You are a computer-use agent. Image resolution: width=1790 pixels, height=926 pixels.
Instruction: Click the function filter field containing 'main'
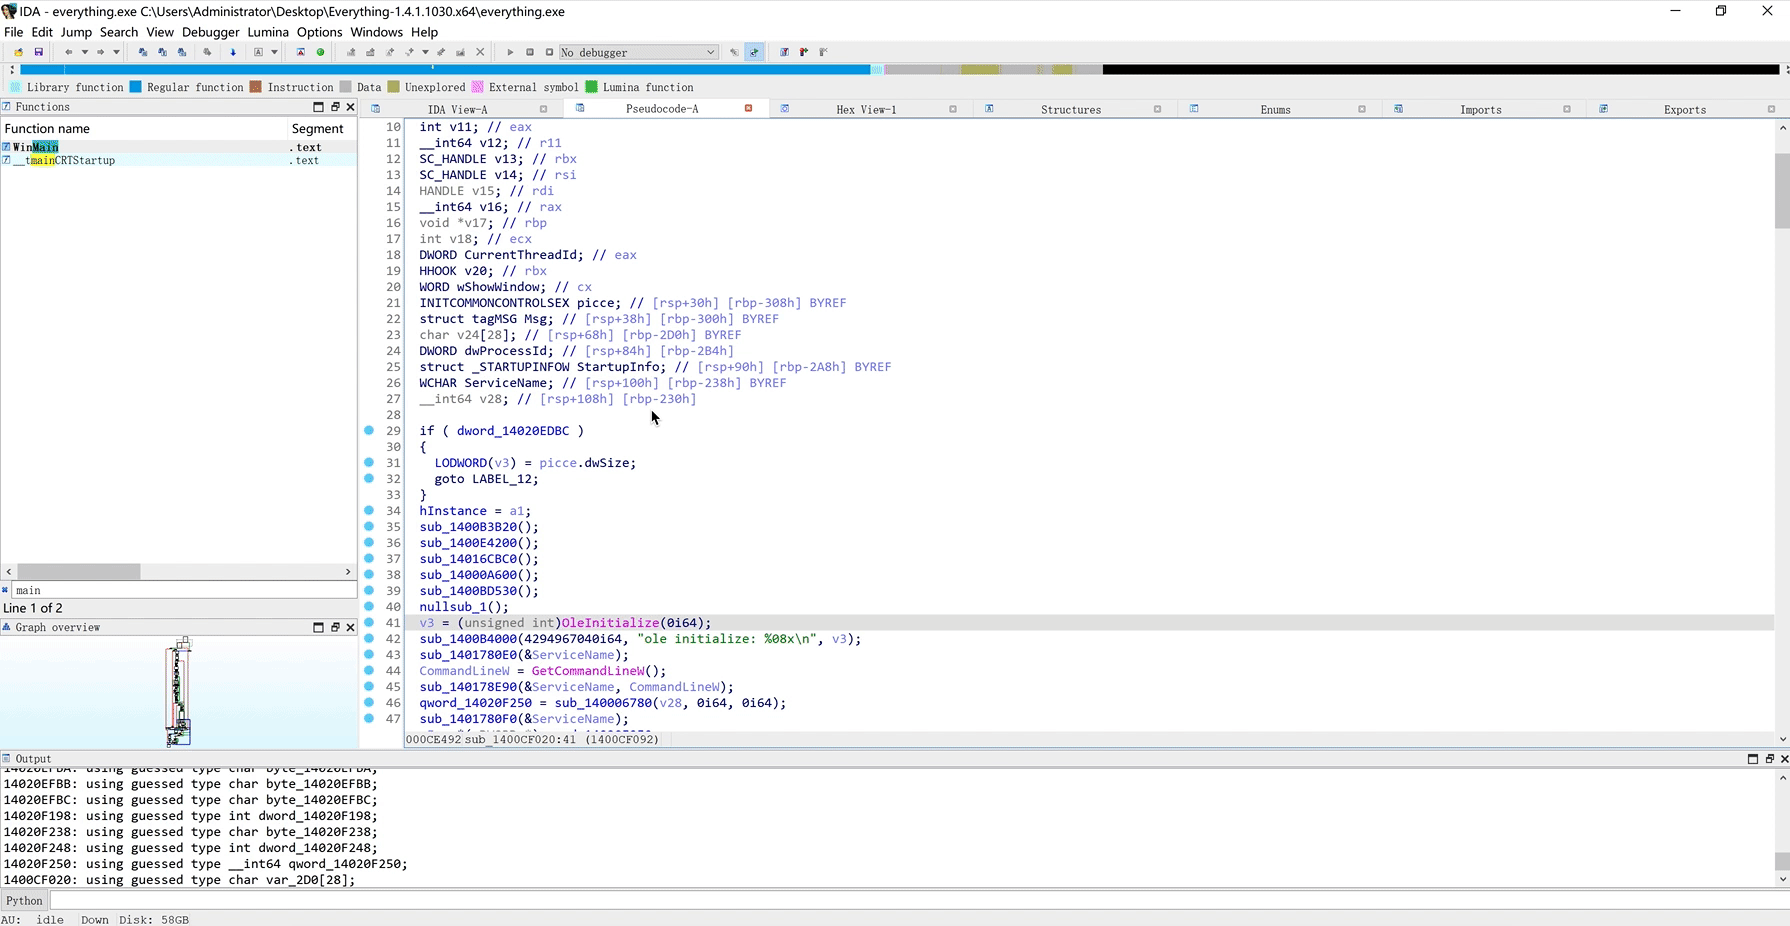[x=180, y=590]
